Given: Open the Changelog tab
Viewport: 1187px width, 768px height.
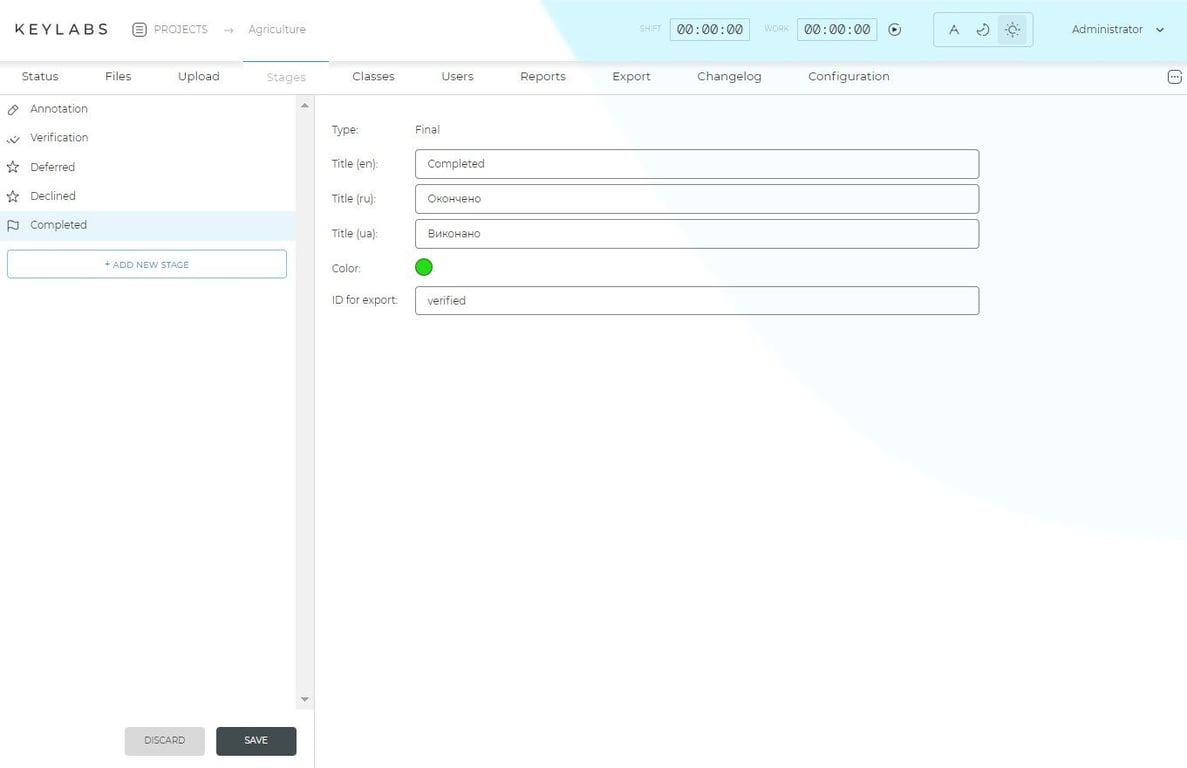Looking at the screenshot, I should click(729, 76).
